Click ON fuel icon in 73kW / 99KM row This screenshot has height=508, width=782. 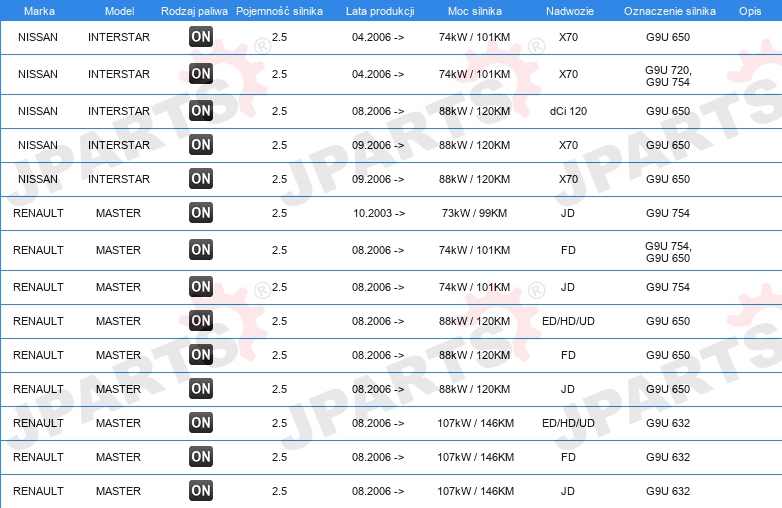click(200, 212)
